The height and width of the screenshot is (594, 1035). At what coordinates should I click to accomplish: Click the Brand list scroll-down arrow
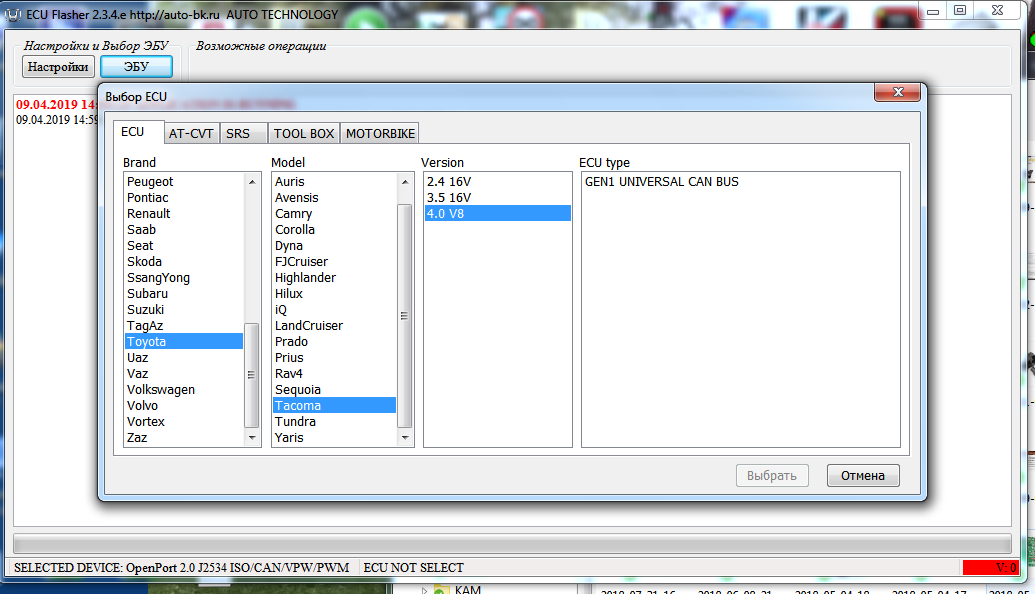click(x=251, y=438)
